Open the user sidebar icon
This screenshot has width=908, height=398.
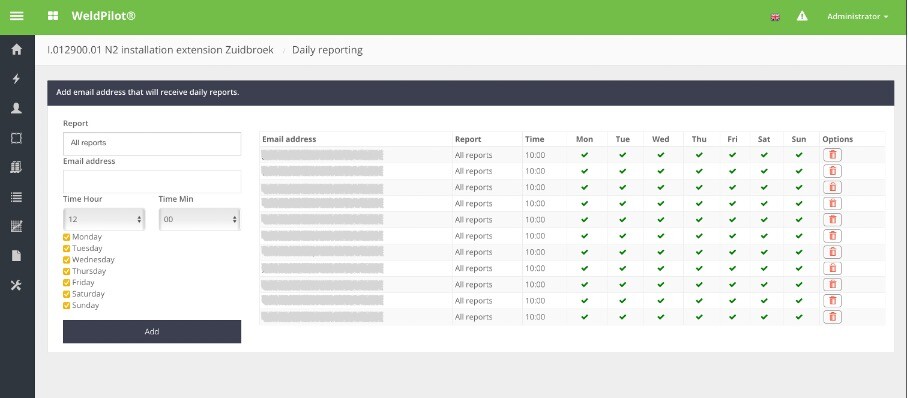[x=17, y=108]
